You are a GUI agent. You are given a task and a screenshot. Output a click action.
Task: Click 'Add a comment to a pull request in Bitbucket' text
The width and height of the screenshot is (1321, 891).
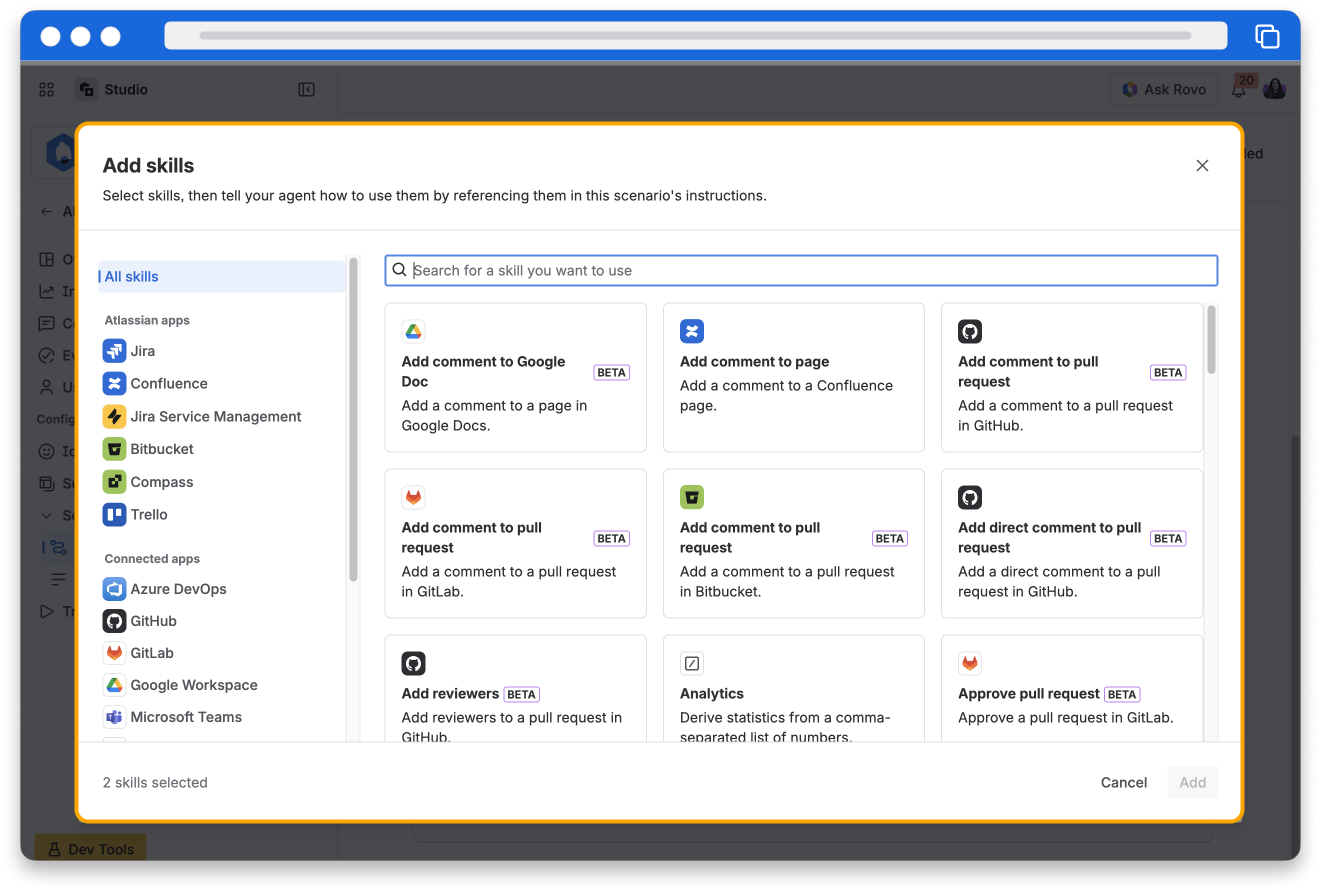point(787,582)
